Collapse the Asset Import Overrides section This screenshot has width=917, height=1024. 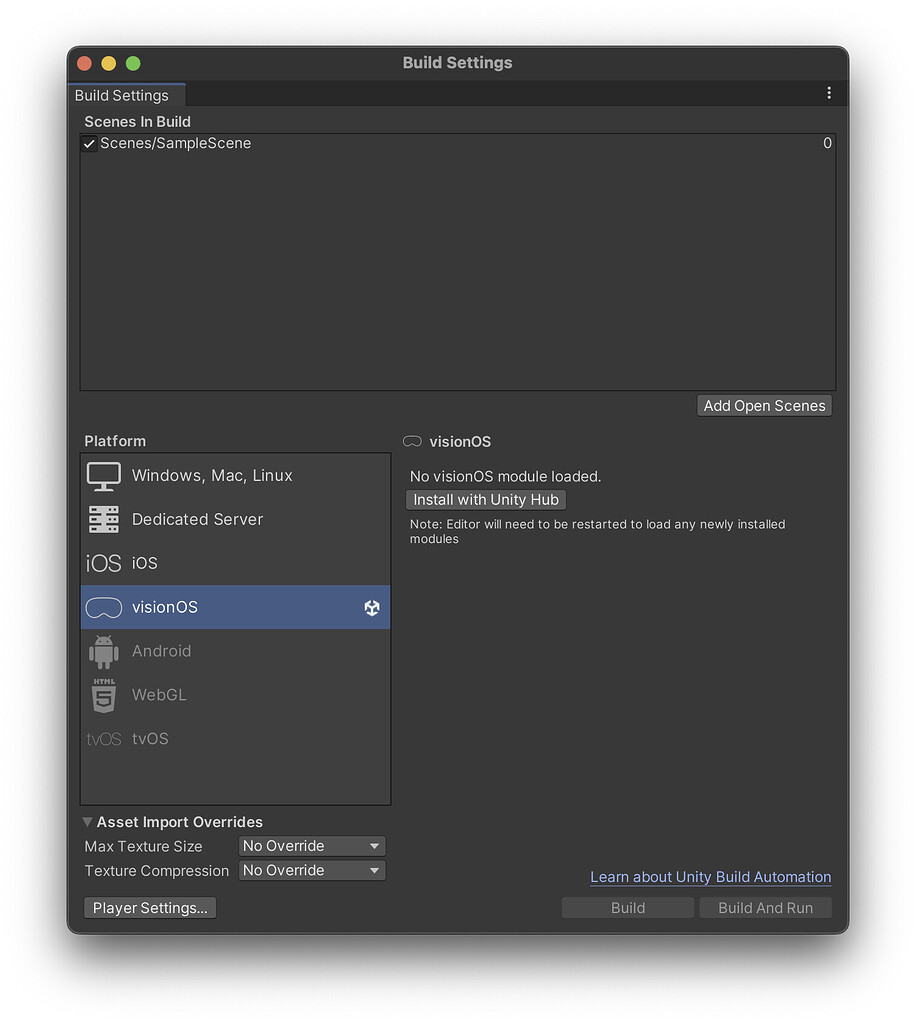pos(87,821)
